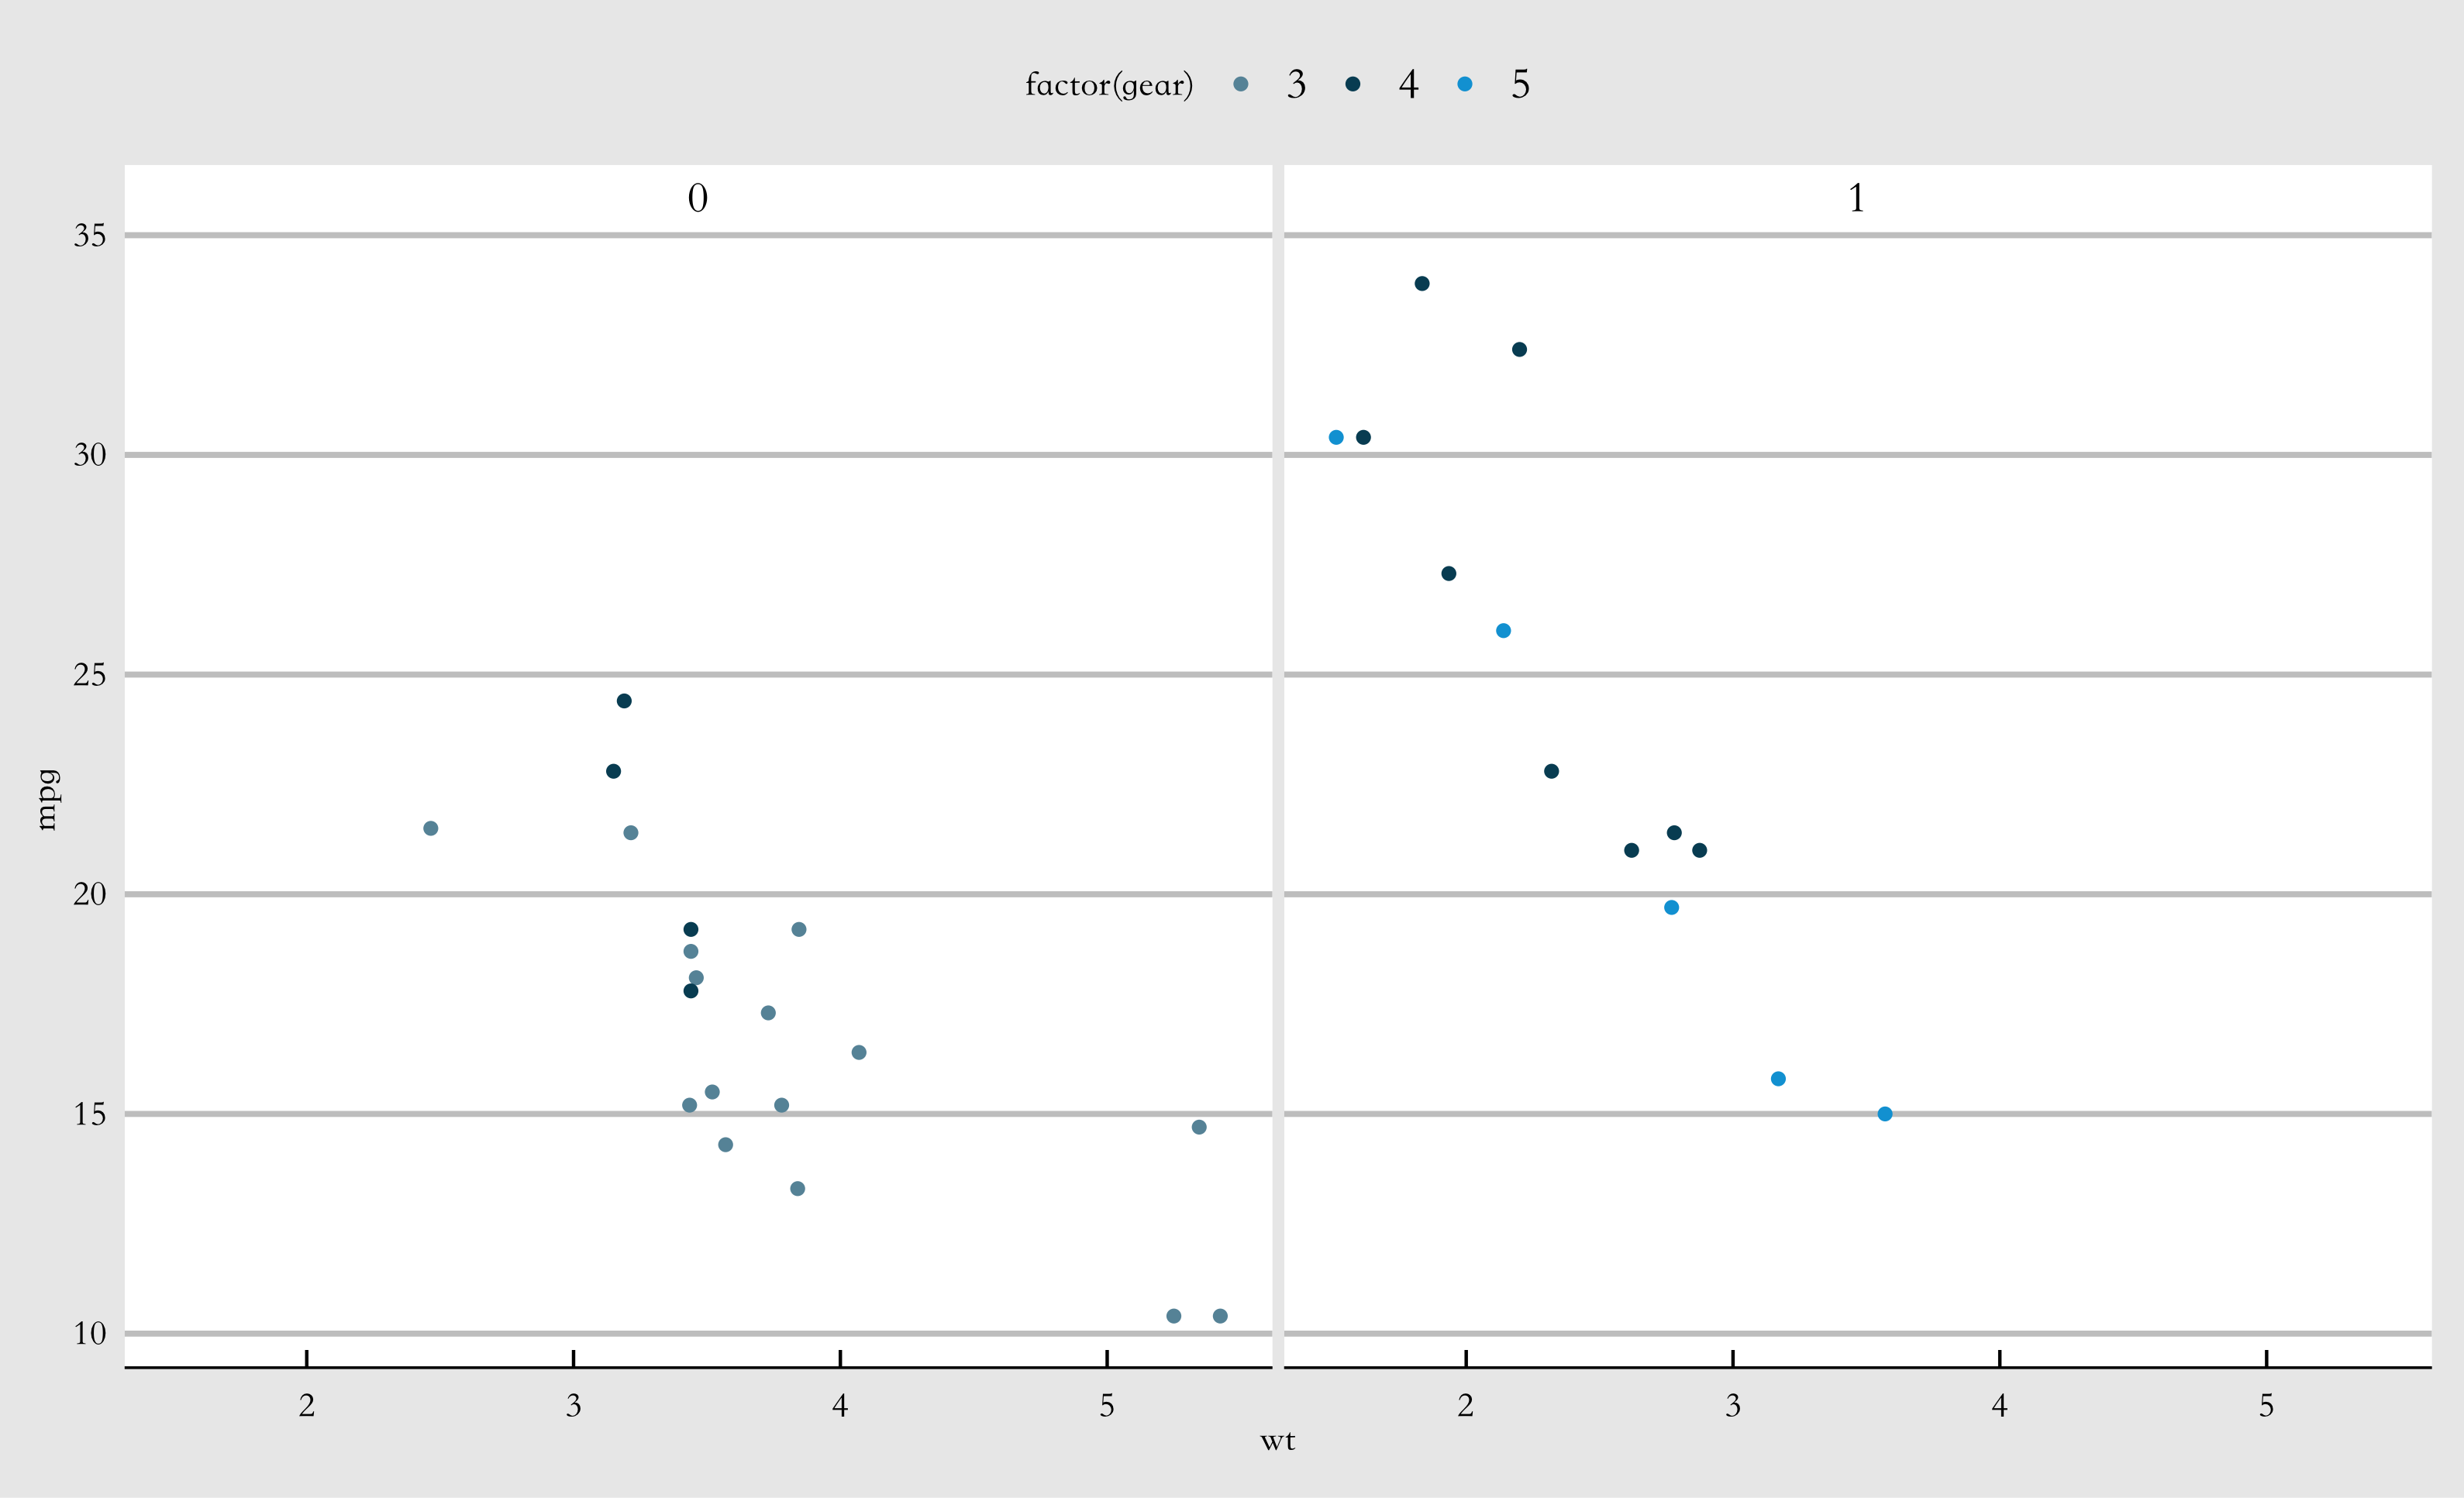Click the legend label '4'

point(1408,85)
